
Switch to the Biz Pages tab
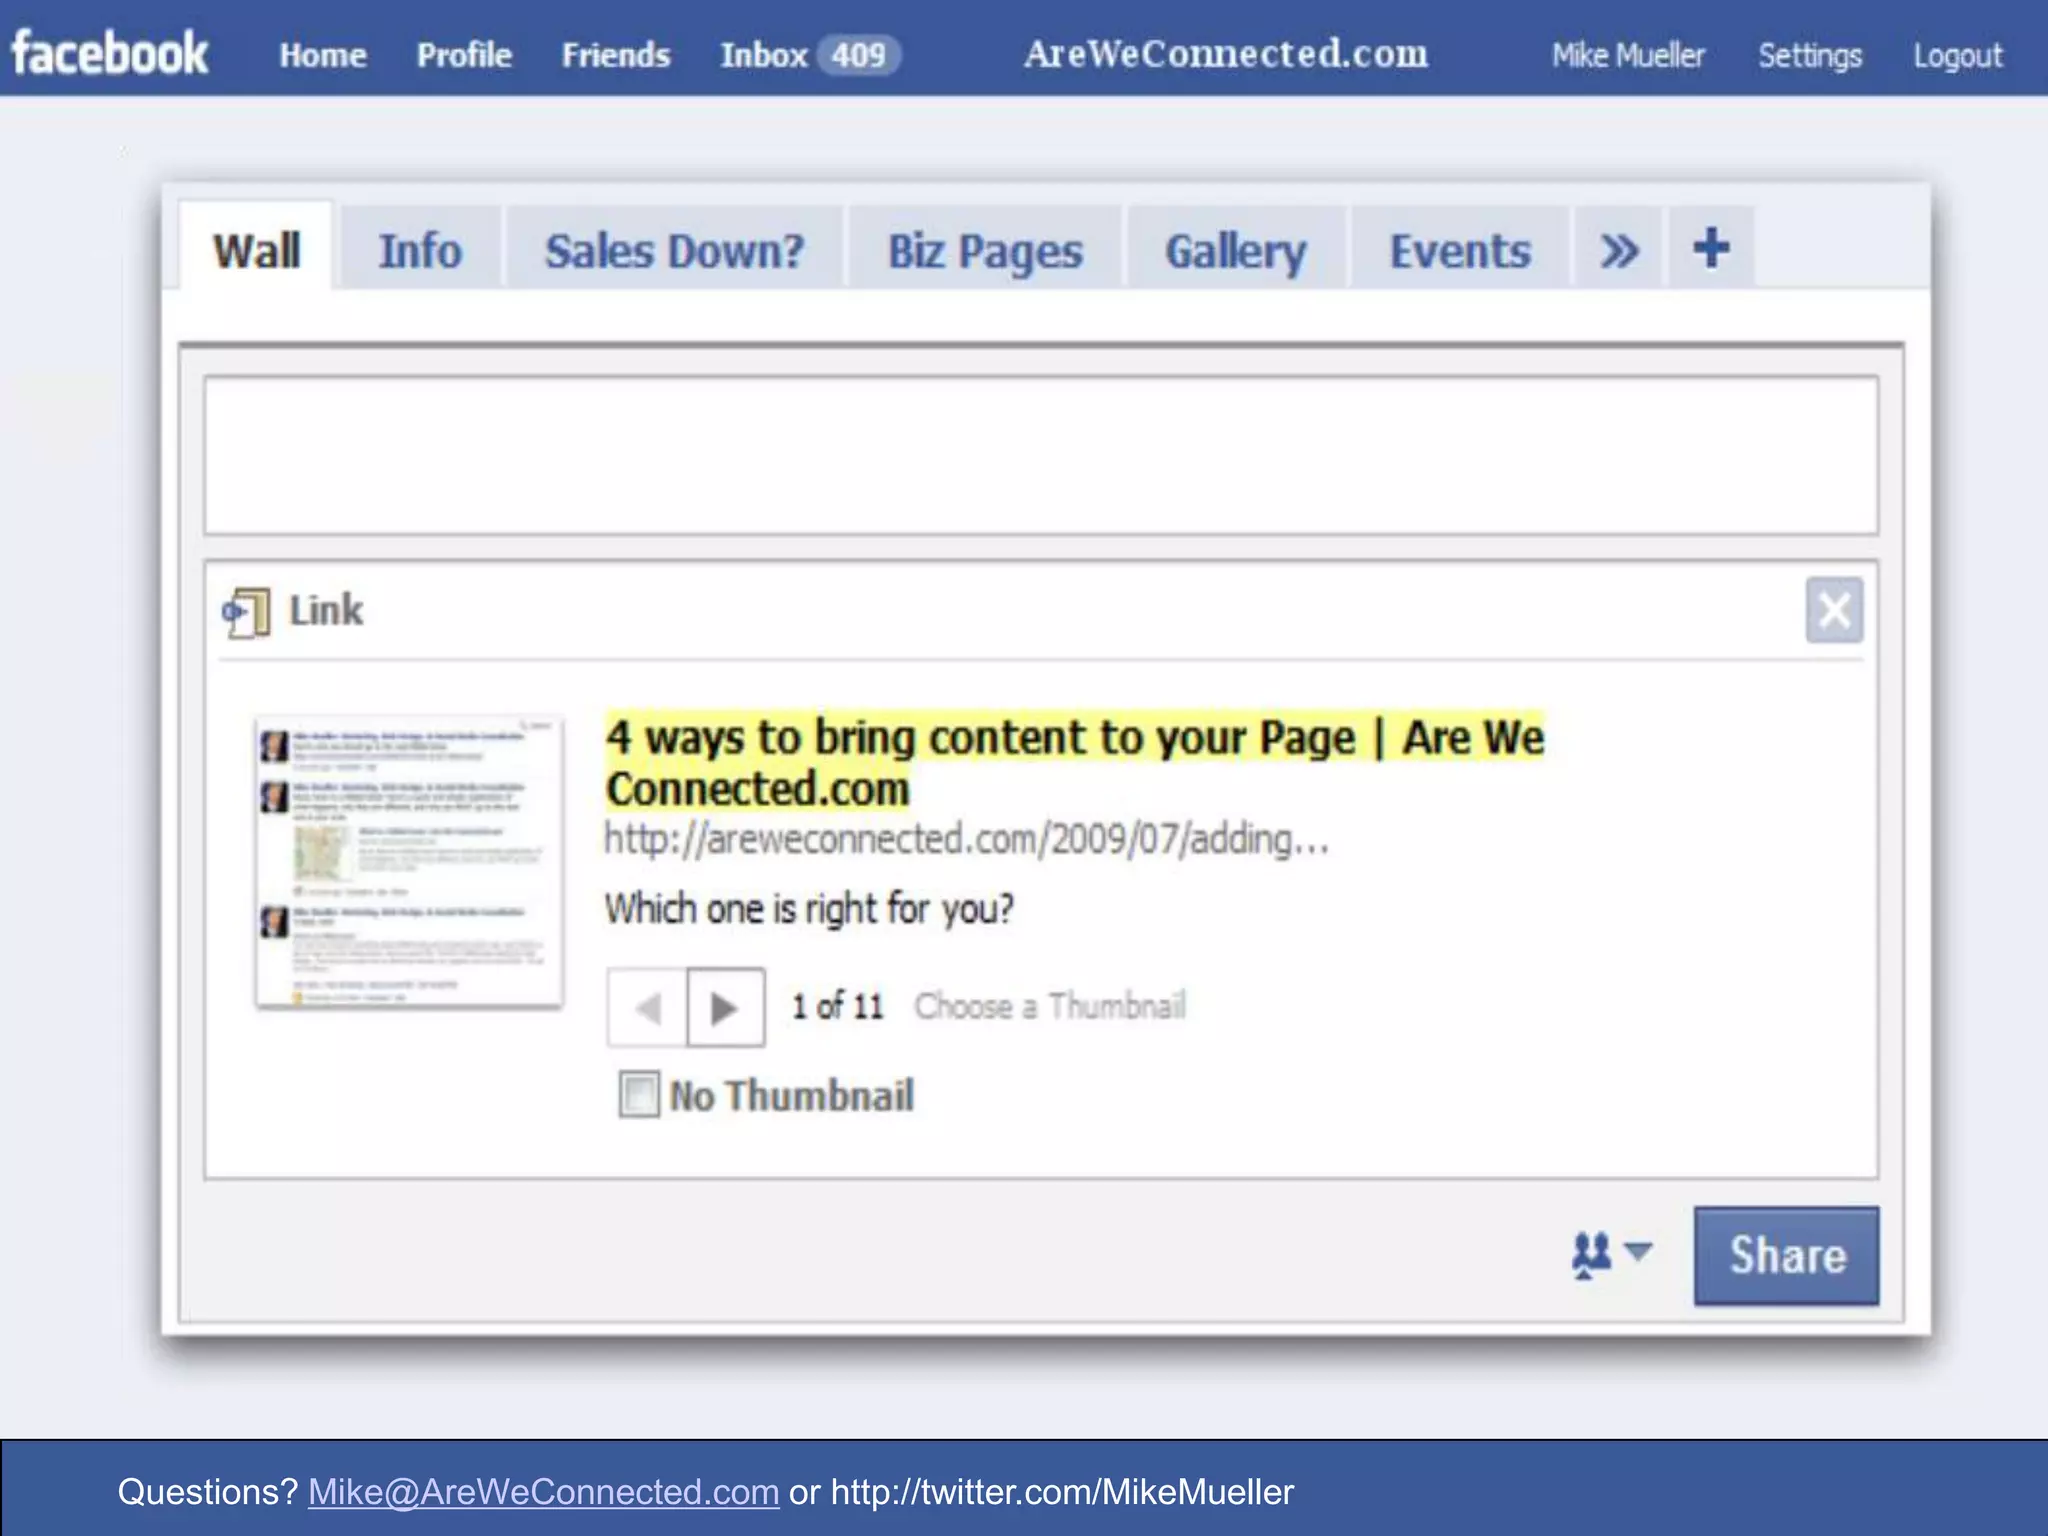click(x=985, y=250)
